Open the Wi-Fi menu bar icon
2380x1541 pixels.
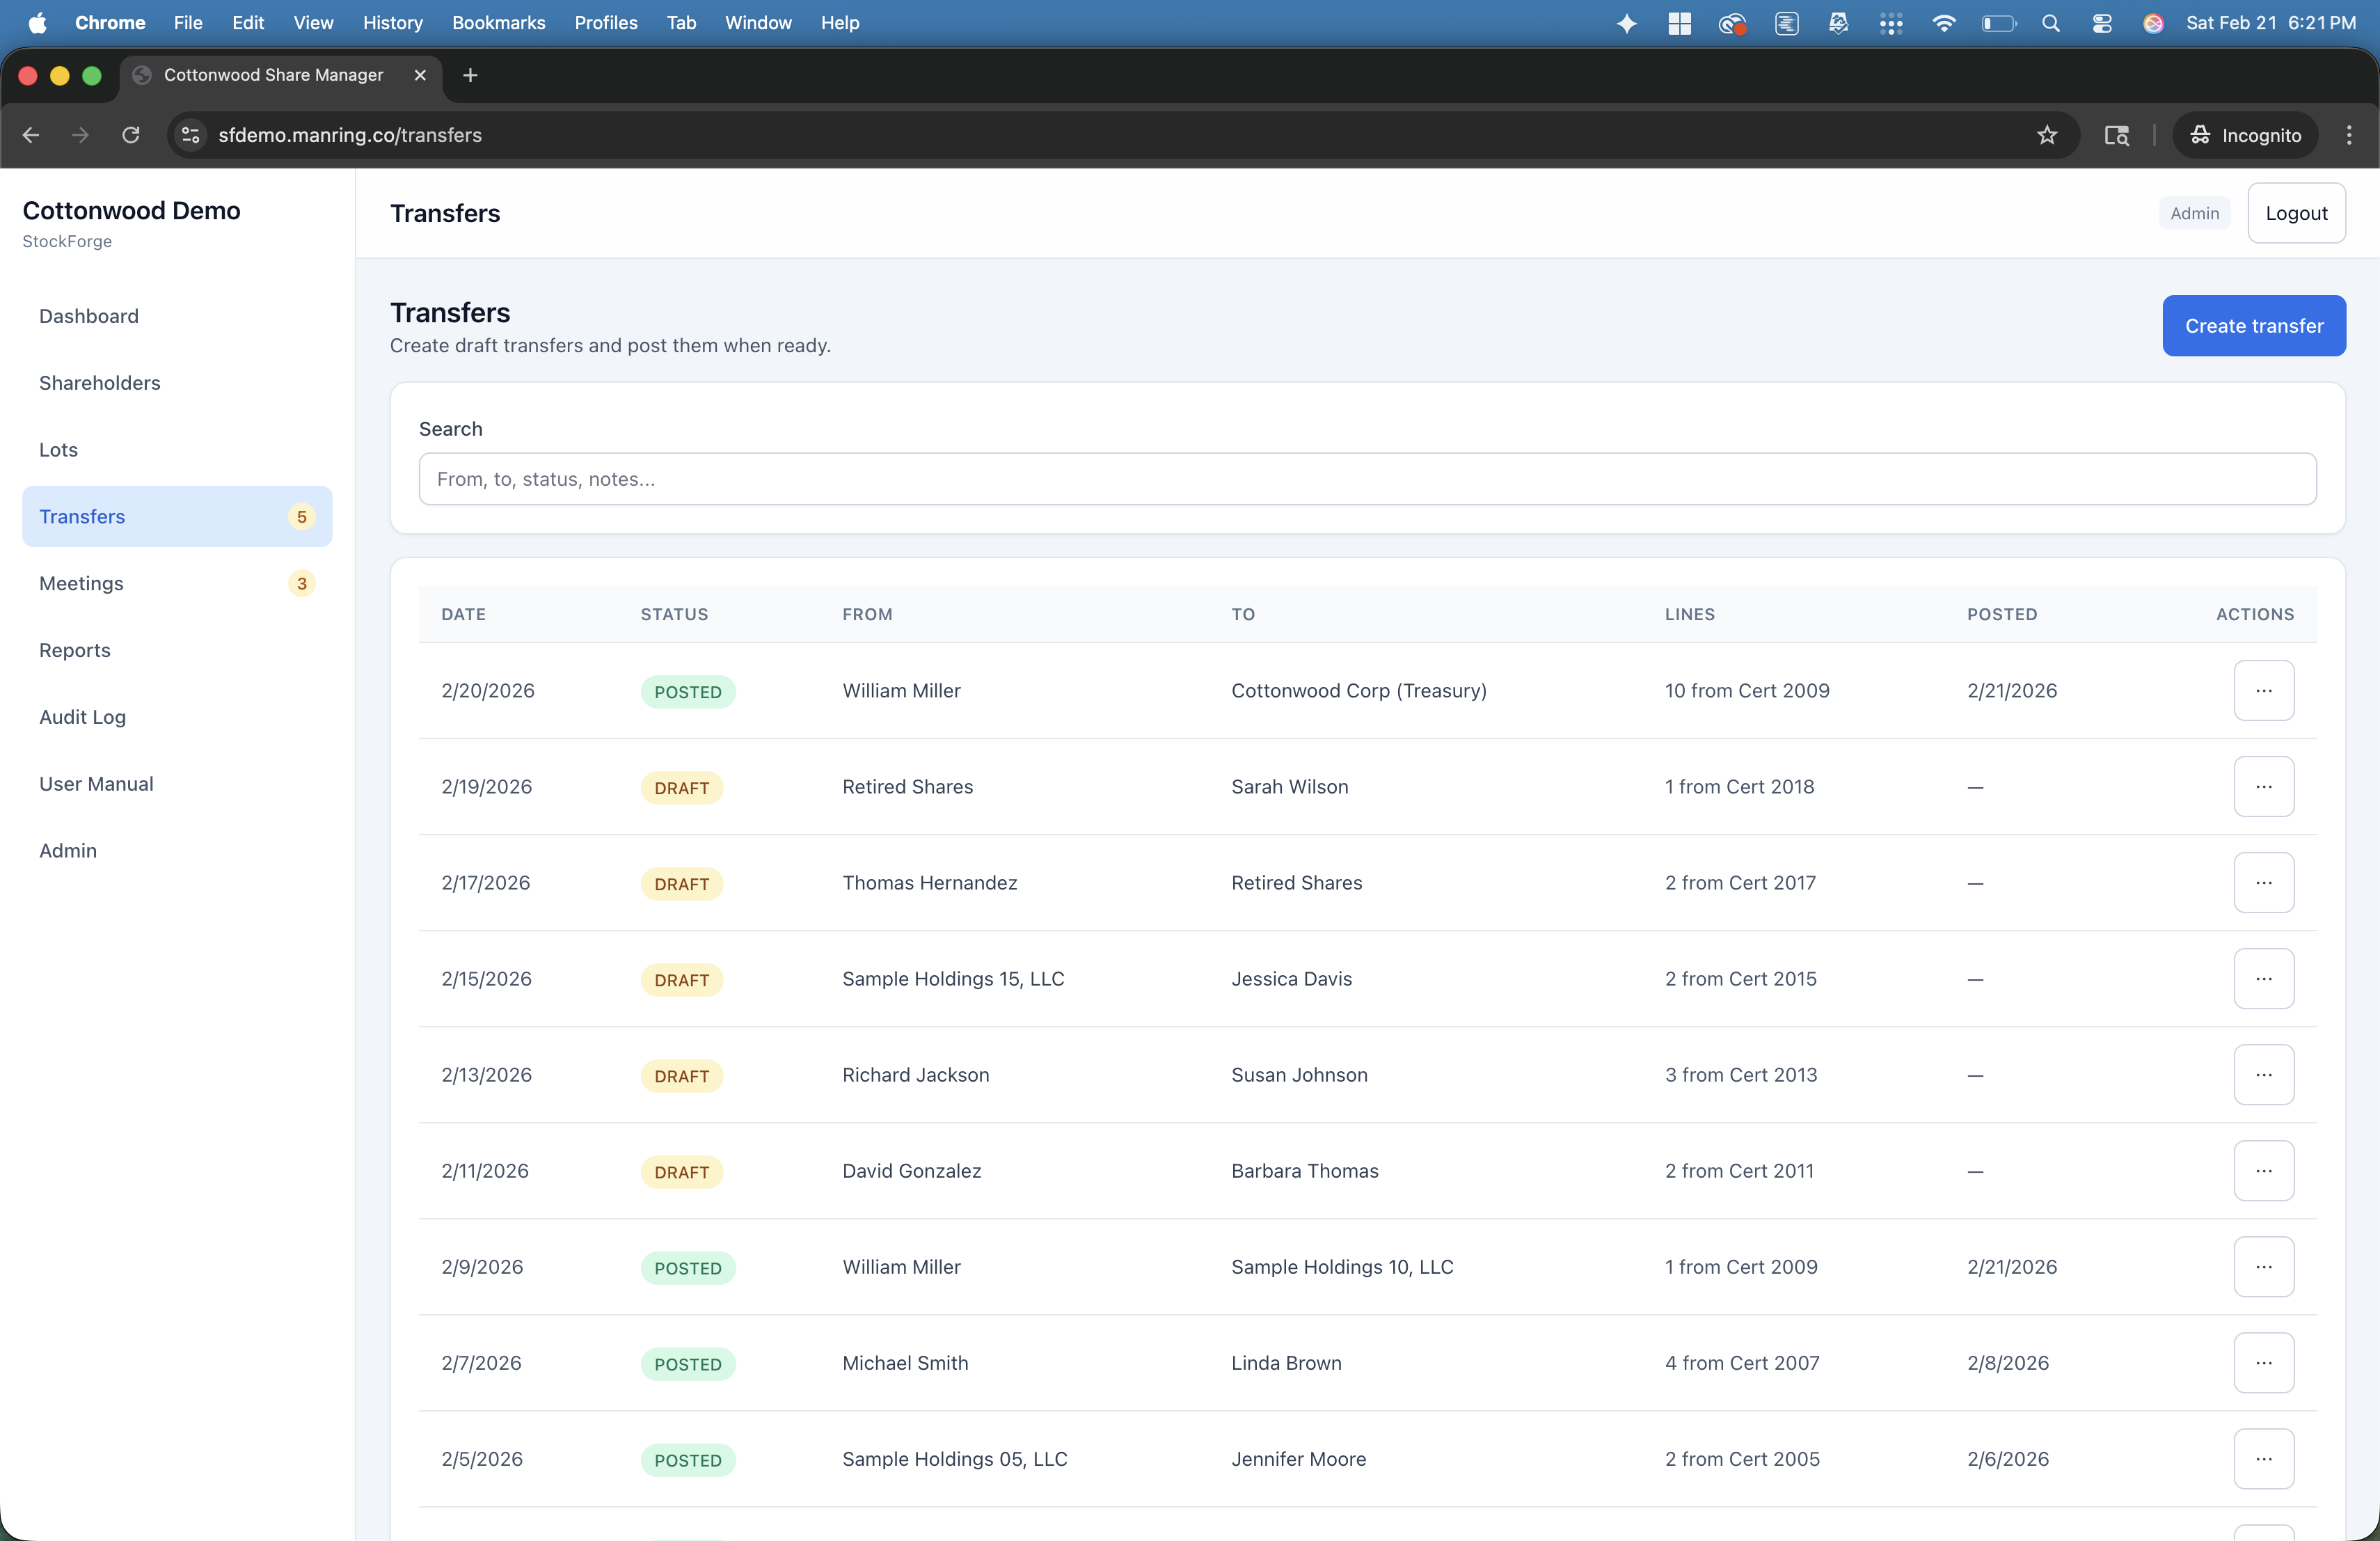click(1944, 23)
